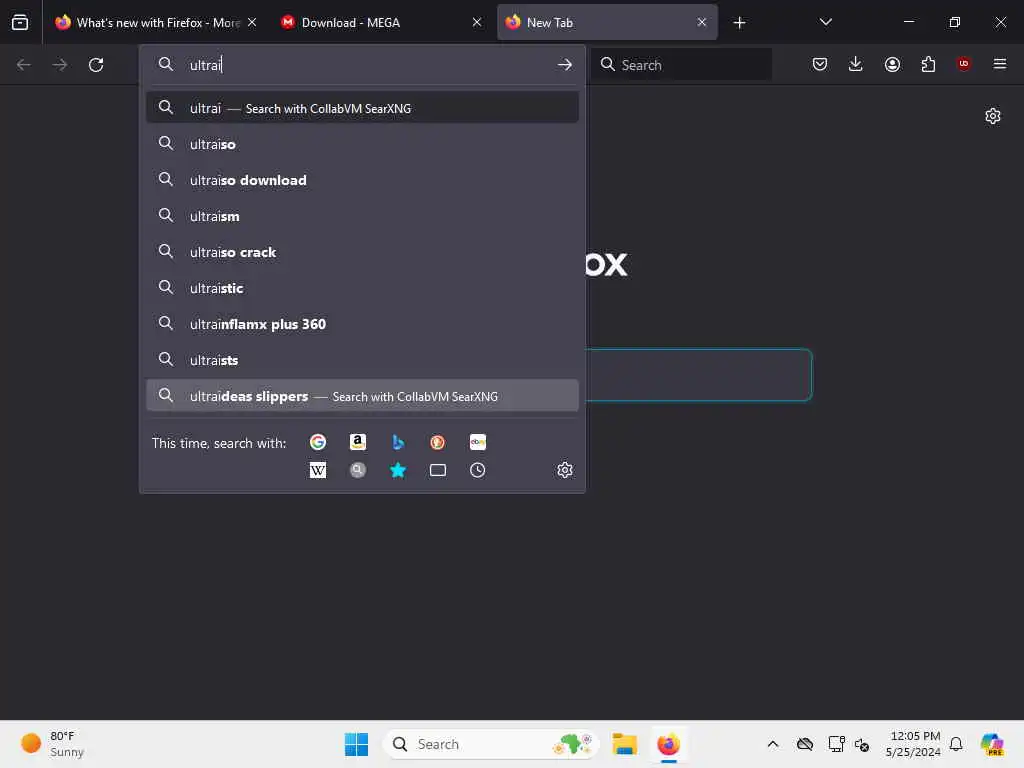Search this time with Amazon

[357, 442]
